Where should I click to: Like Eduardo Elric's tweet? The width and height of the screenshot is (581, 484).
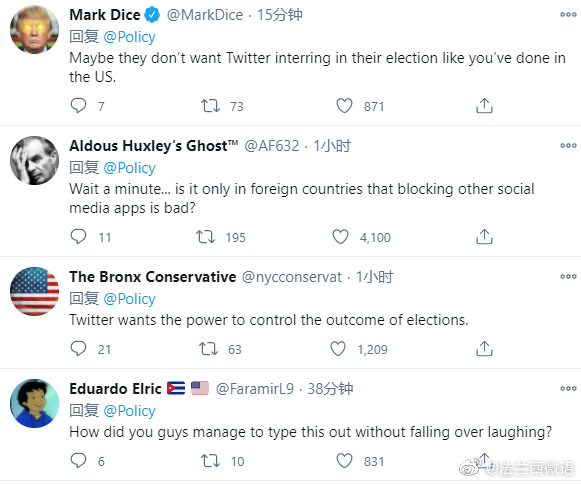[344, 461]
